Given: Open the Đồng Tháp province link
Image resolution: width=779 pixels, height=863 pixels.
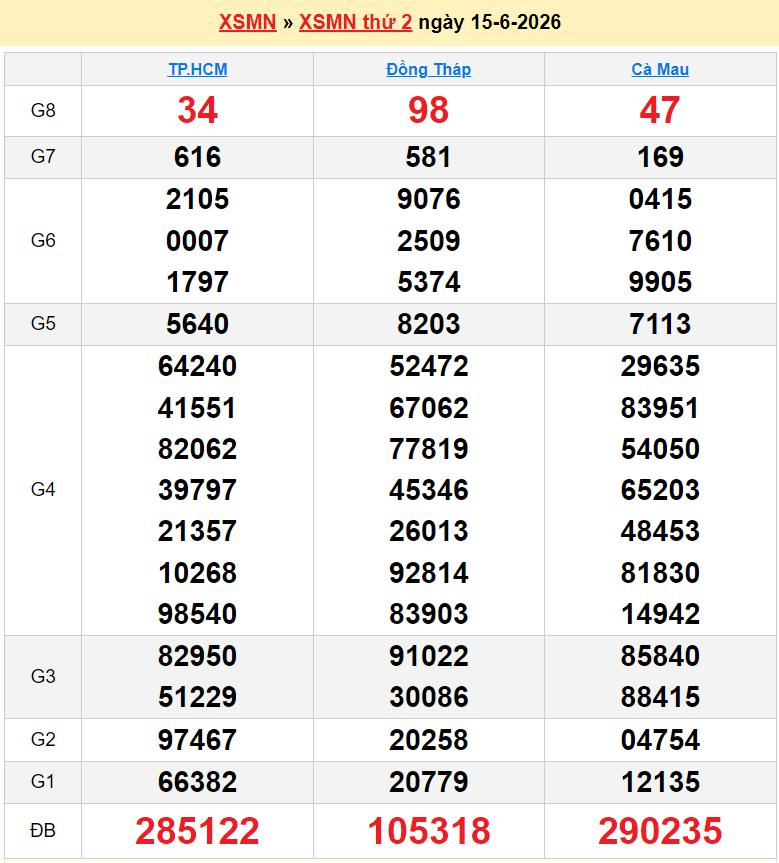Looking at the screenshot, I should tap(428, 69).
